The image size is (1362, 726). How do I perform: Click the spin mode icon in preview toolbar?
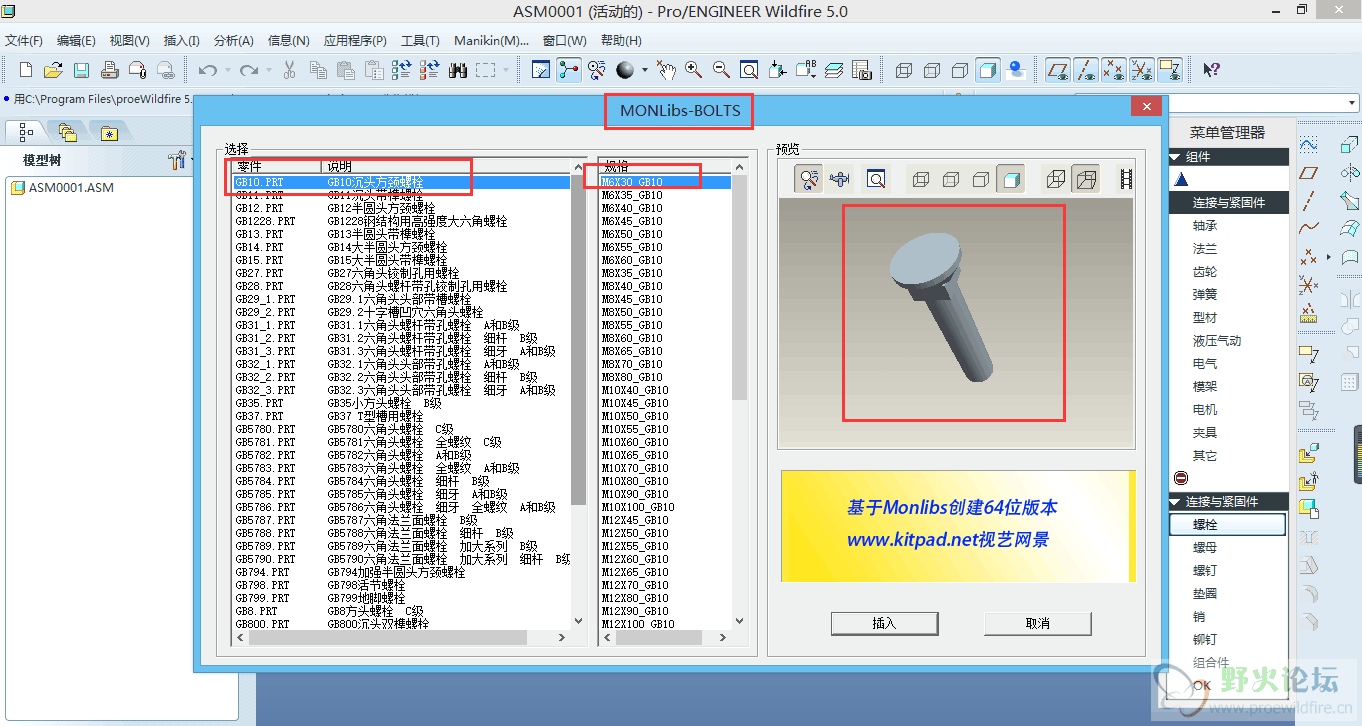point(808,179)
